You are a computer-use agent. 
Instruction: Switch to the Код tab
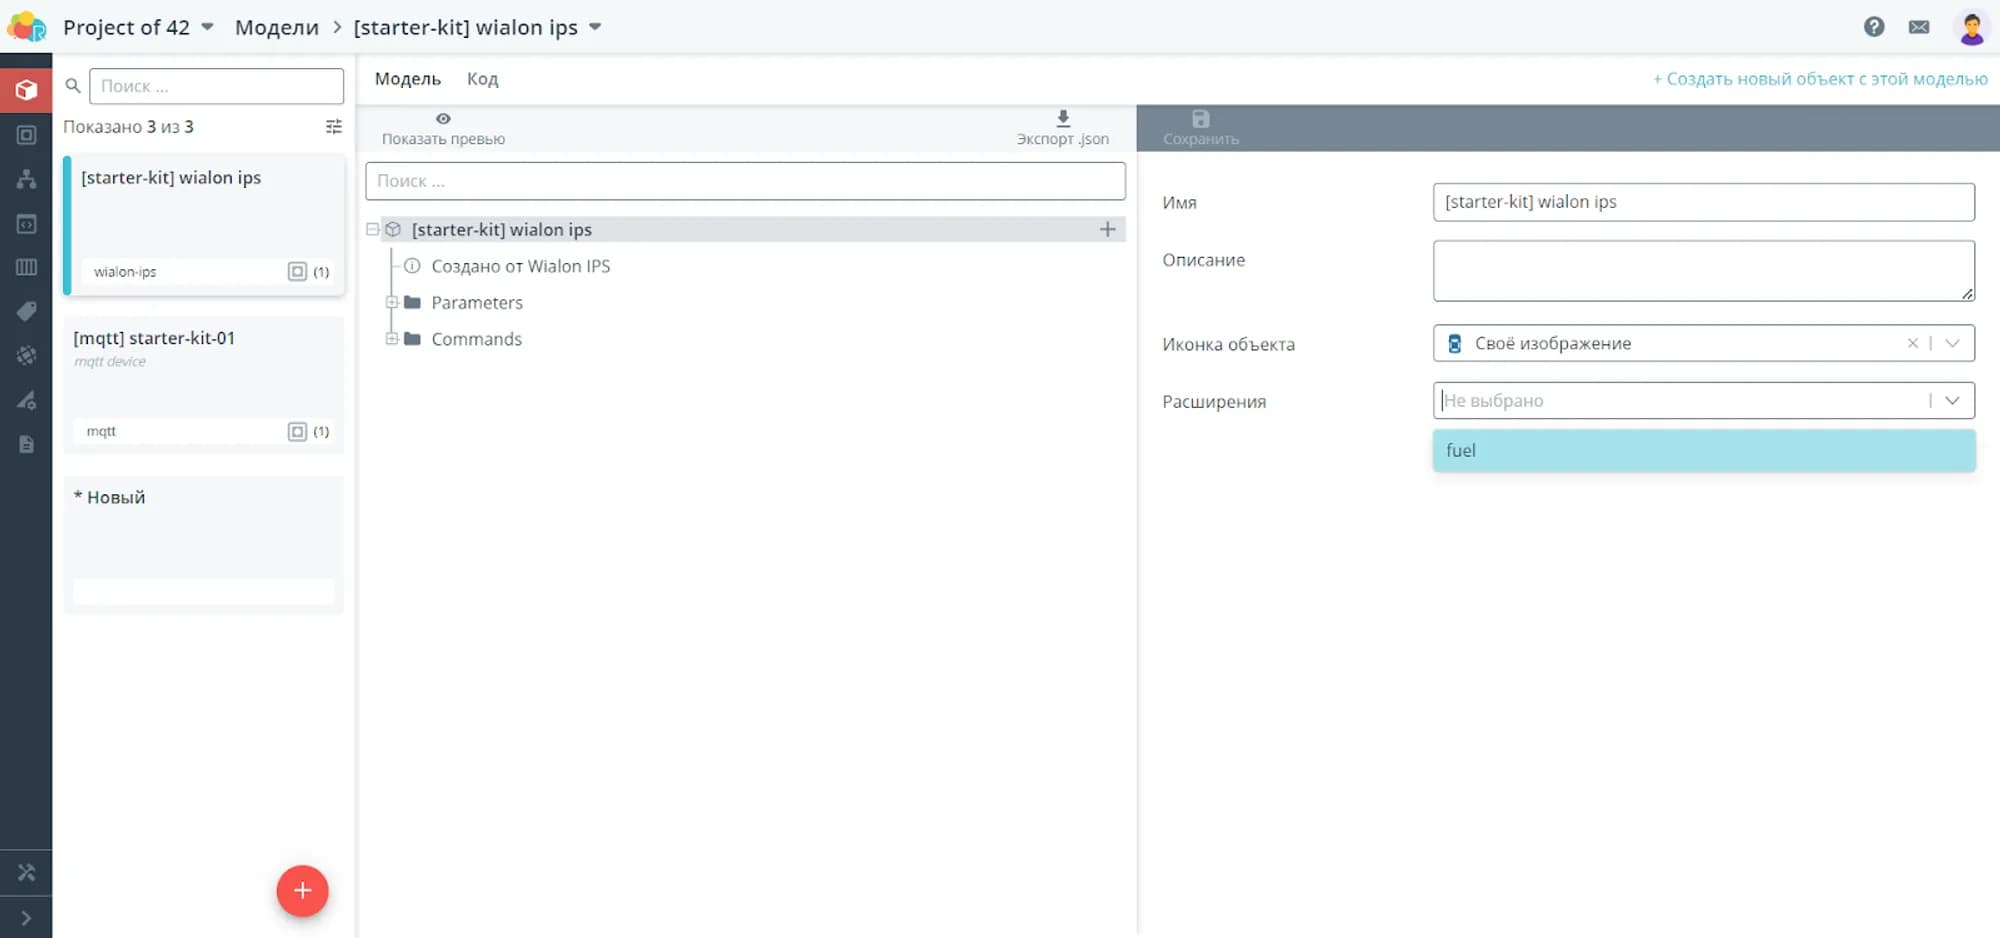coord(482,79)
